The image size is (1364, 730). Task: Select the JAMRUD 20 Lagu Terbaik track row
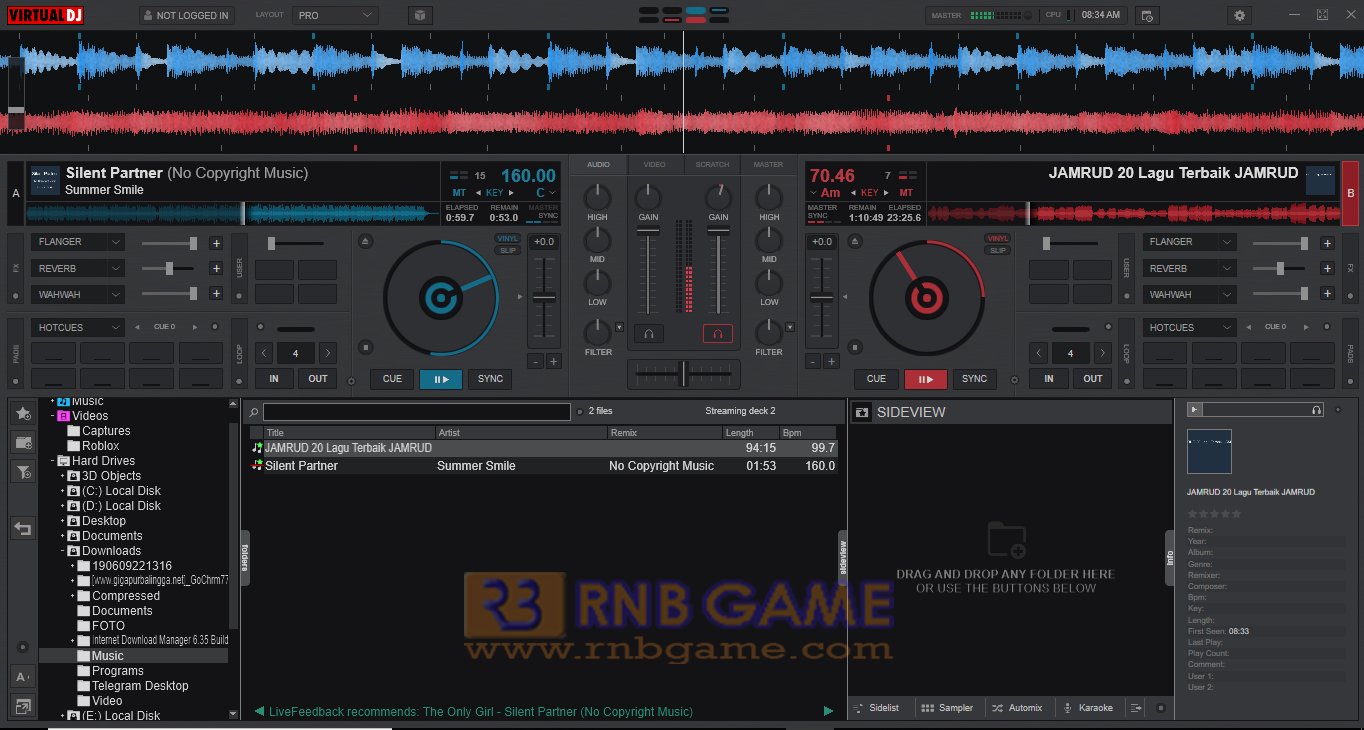543,448
